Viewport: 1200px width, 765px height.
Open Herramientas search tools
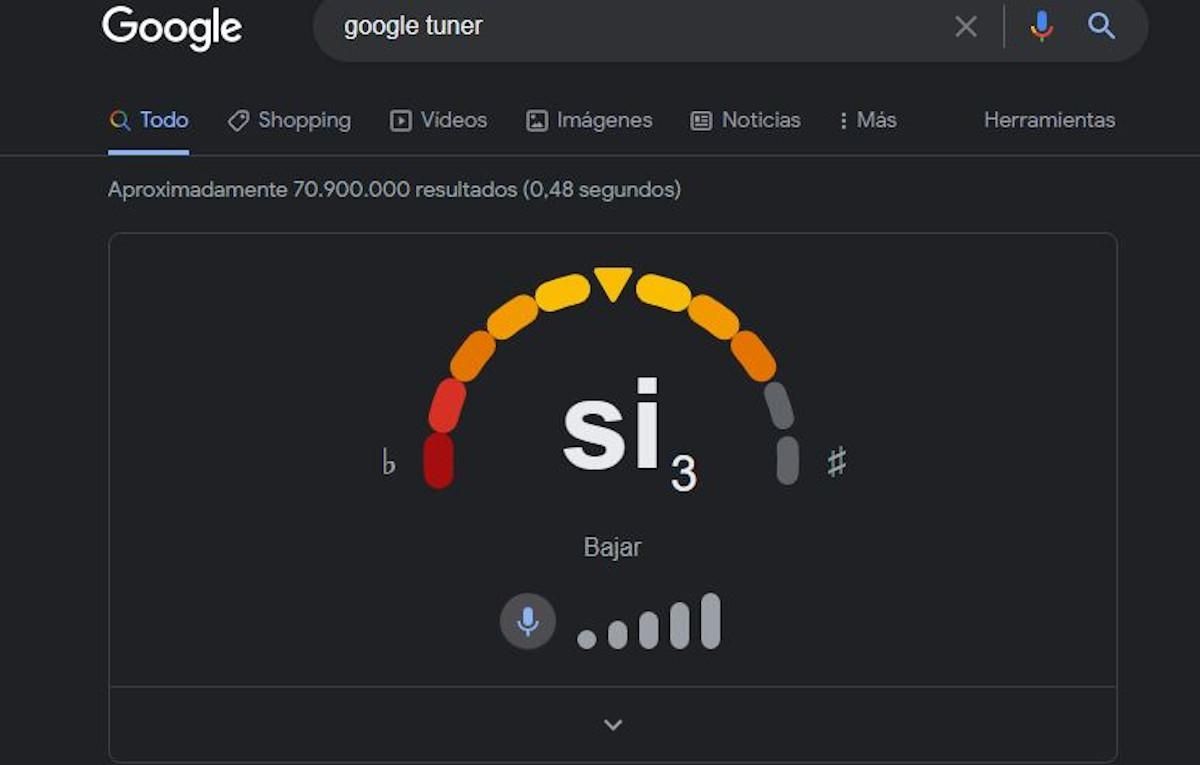1049,121
